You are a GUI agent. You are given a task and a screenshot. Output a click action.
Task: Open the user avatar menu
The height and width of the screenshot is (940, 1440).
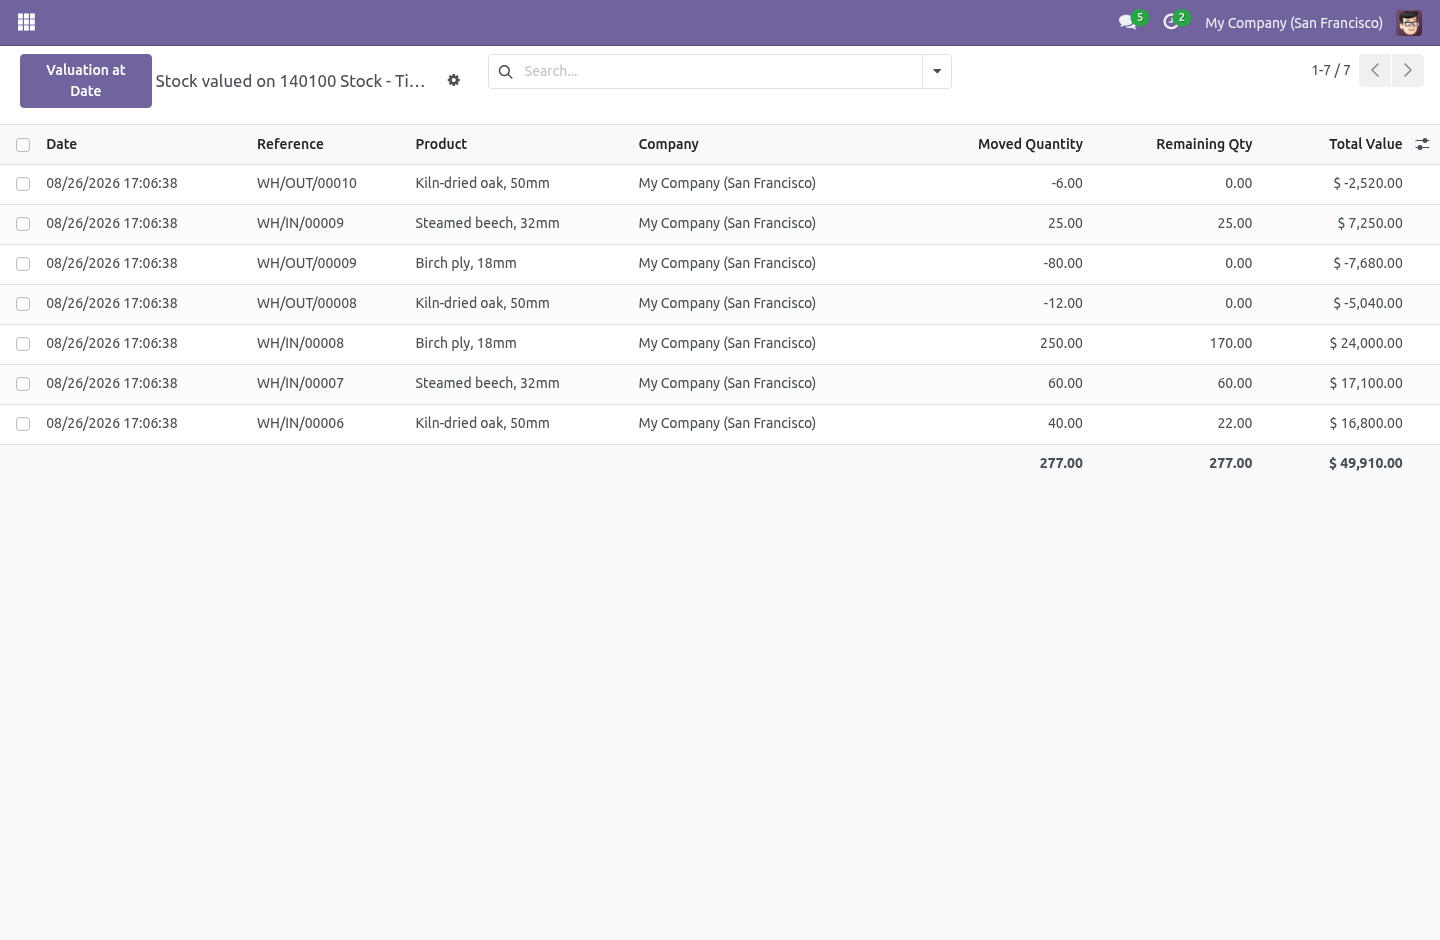tap(1409, 23)
